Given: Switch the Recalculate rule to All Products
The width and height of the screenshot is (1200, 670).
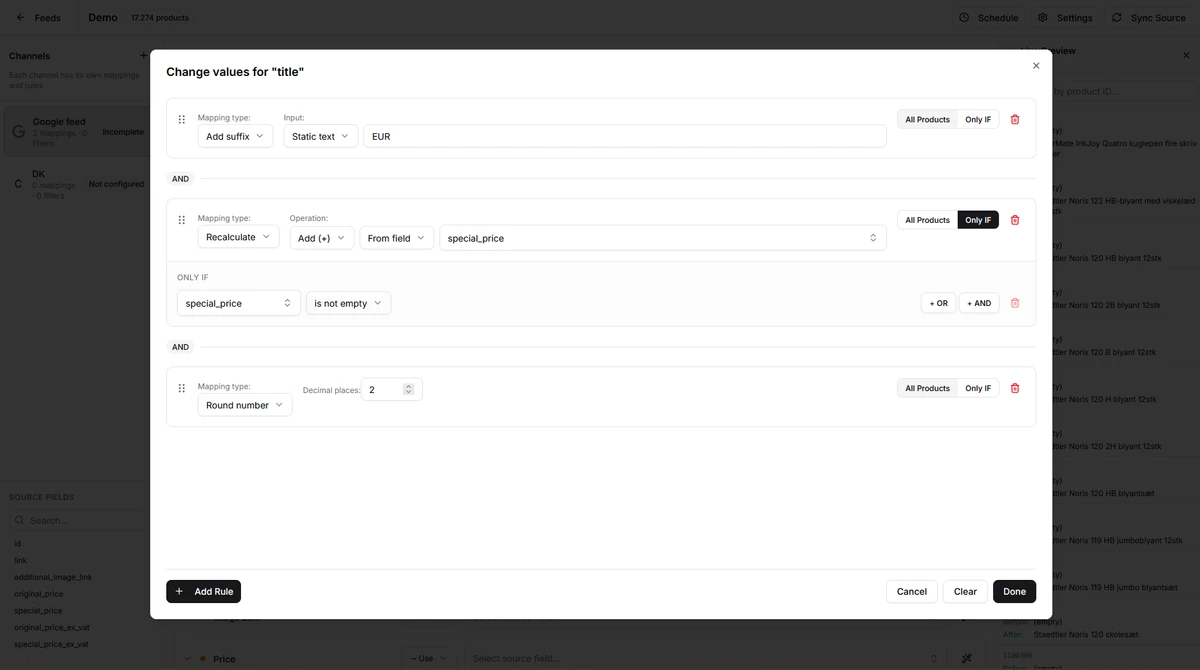Looking at the screenshot, I should point(927,220).
